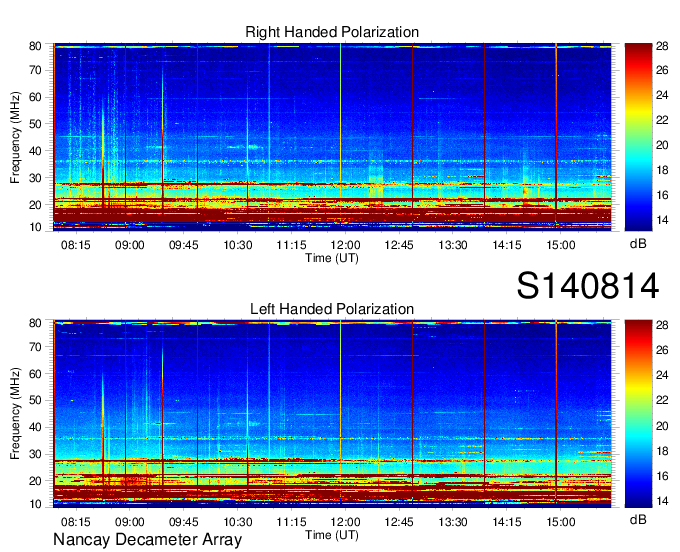Viewport: 680px width, 552px height.
Task: Click the dB label beside the bottom color bar
Action: 638,520
